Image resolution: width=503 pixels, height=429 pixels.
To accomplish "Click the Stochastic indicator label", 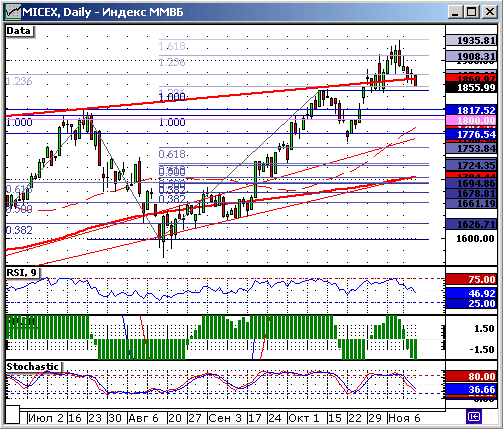I will (33, 367).
